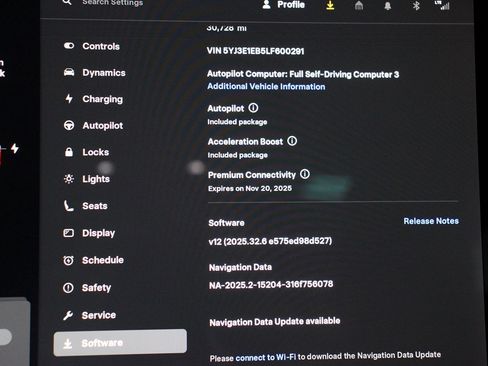Open Additional Vehicle Information link

coord(266,87)
